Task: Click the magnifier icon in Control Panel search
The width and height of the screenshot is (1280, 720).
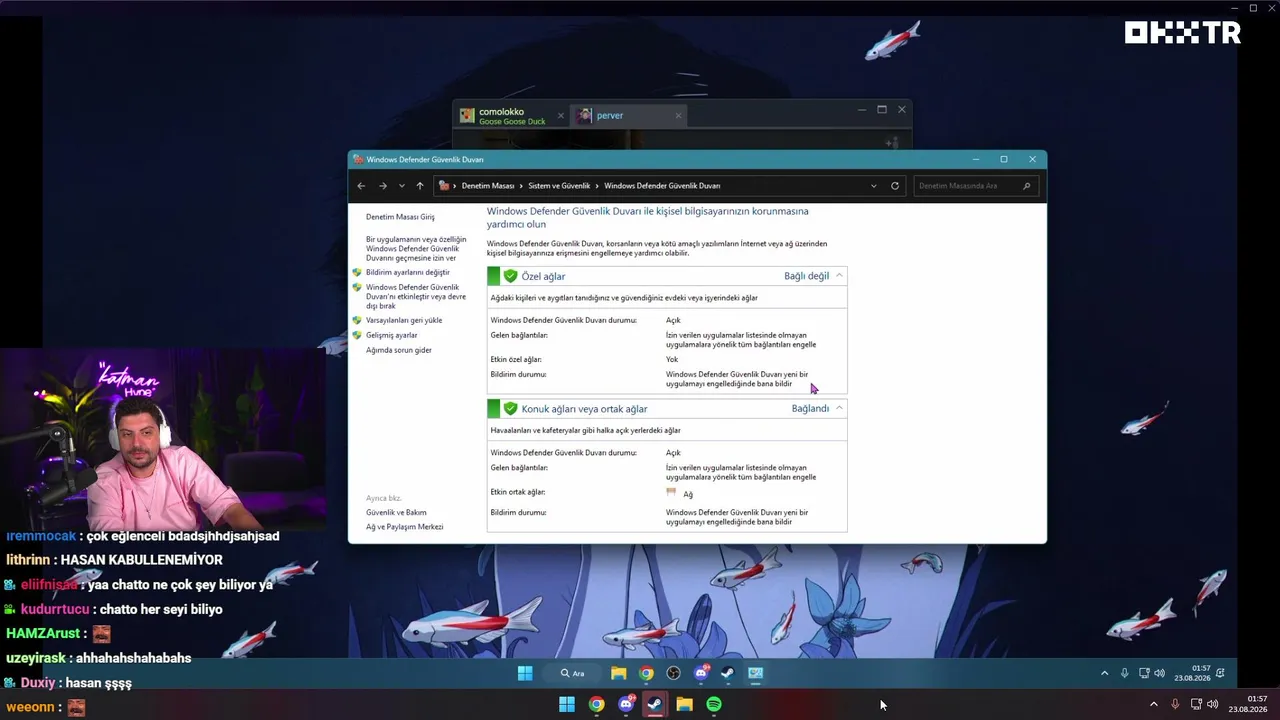Action: (x=1026, y=186)
